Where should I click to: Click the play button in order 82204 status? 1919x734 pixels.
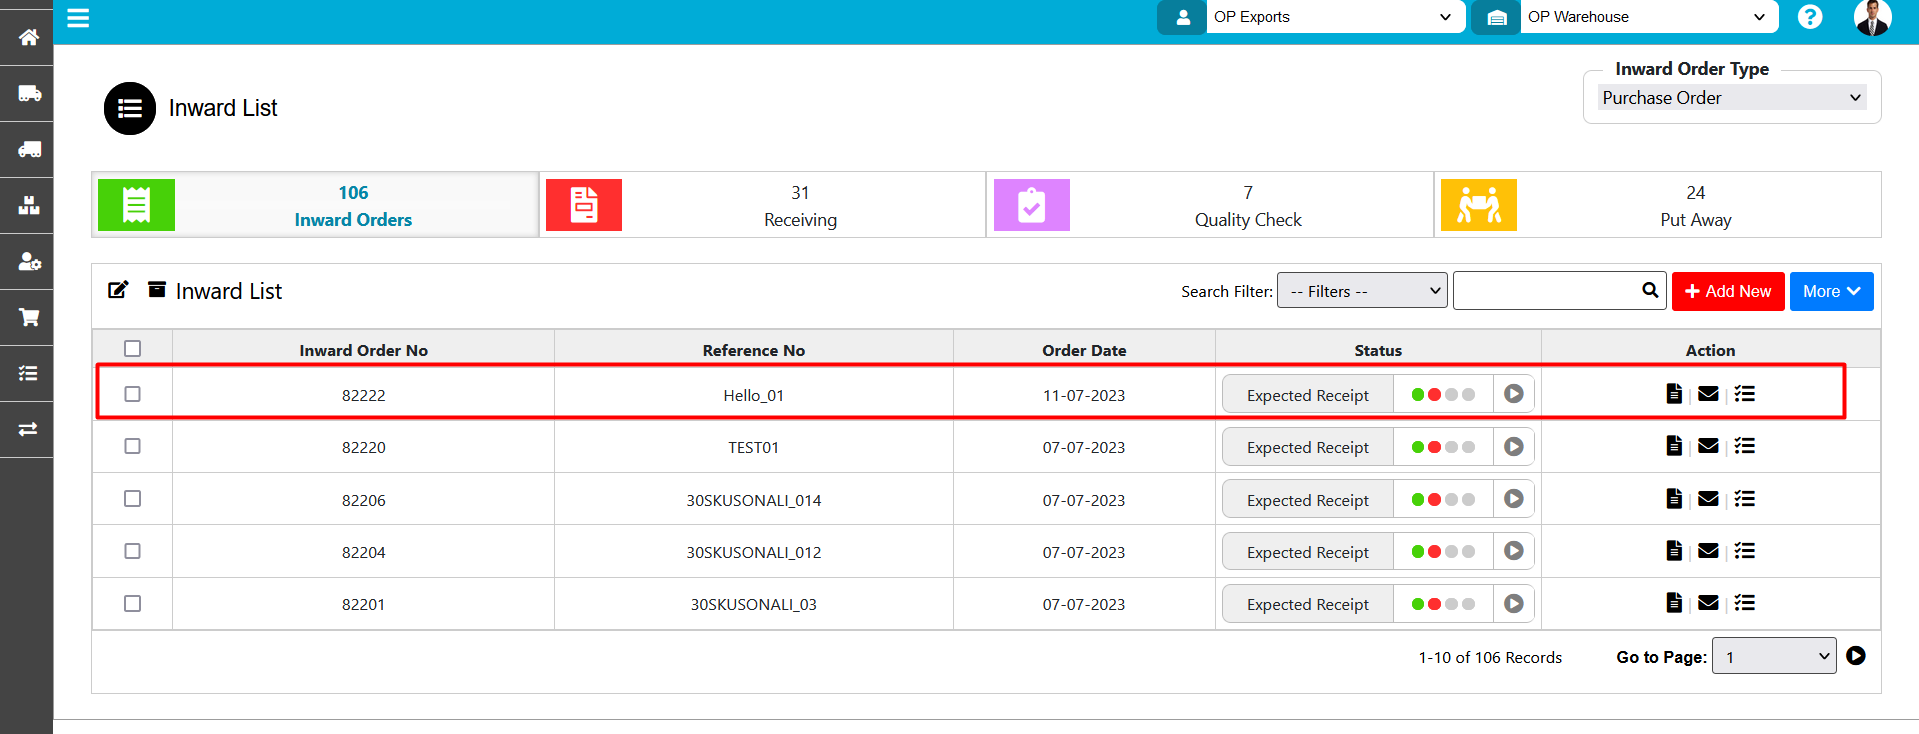pyautogui.click(x=1513, y=551)
